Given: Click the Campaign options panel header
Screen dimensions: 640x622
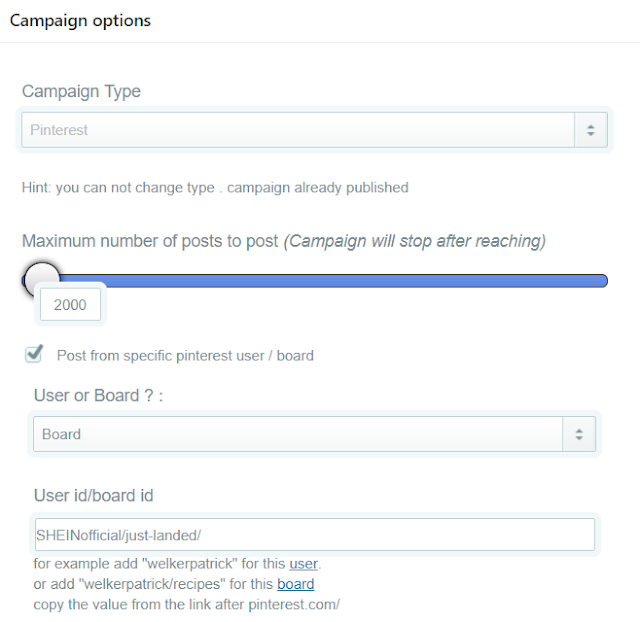Looking at the screenshot, I should coord(80,20).
